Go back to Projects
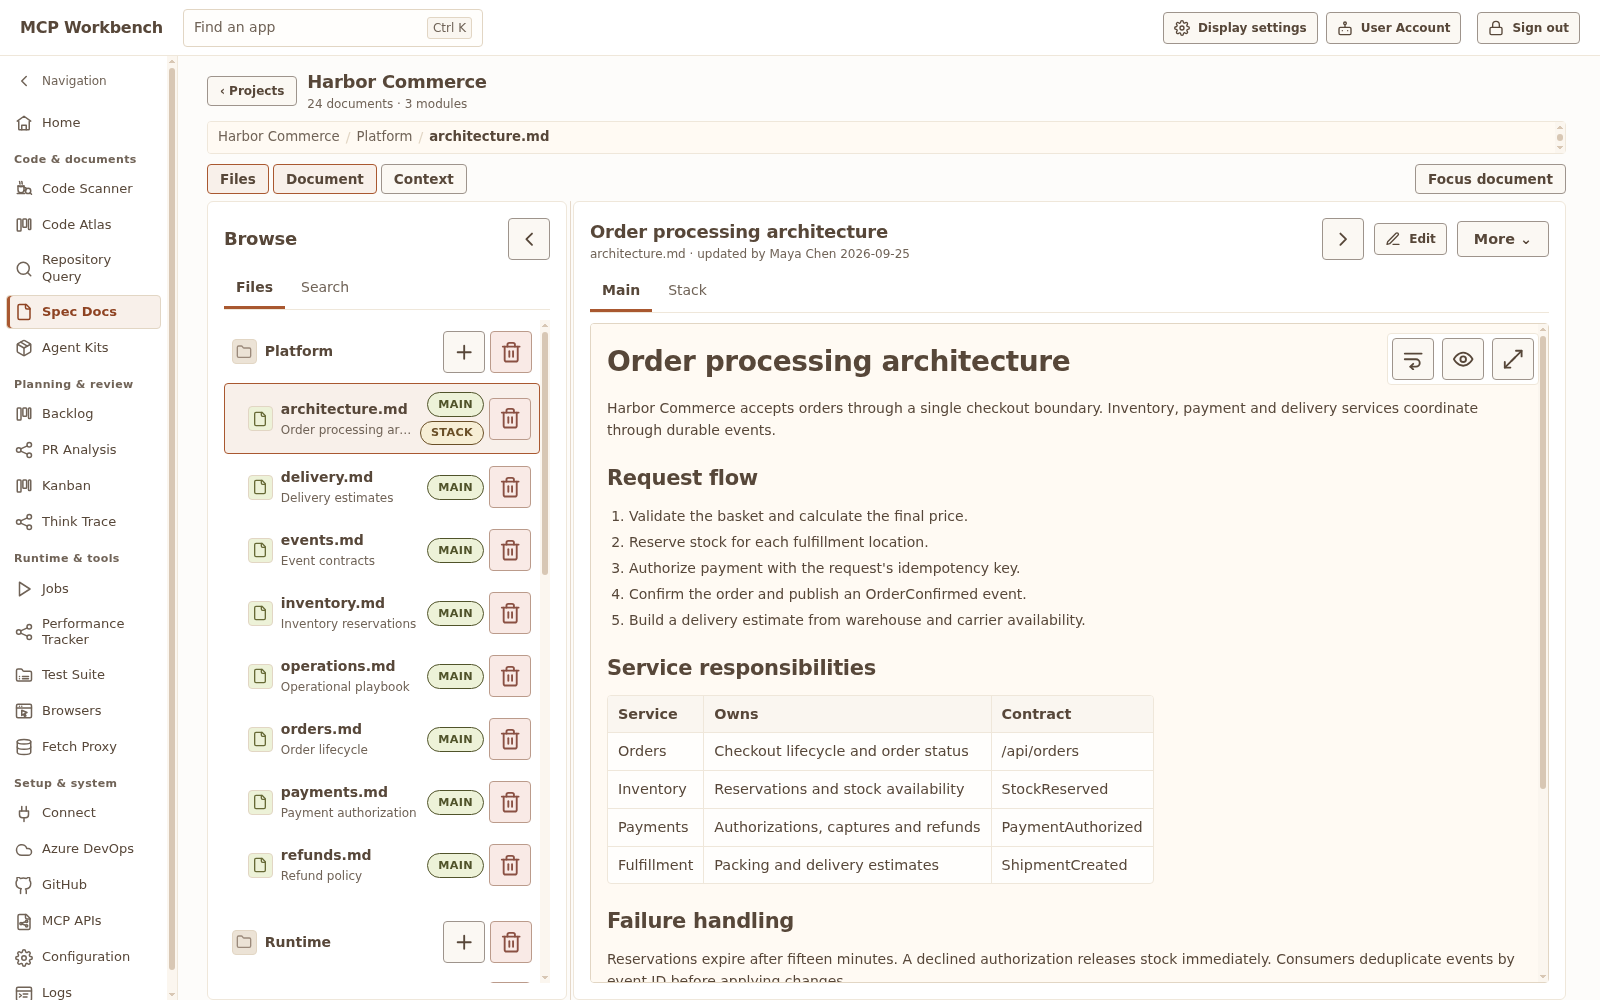 (252, 91)
